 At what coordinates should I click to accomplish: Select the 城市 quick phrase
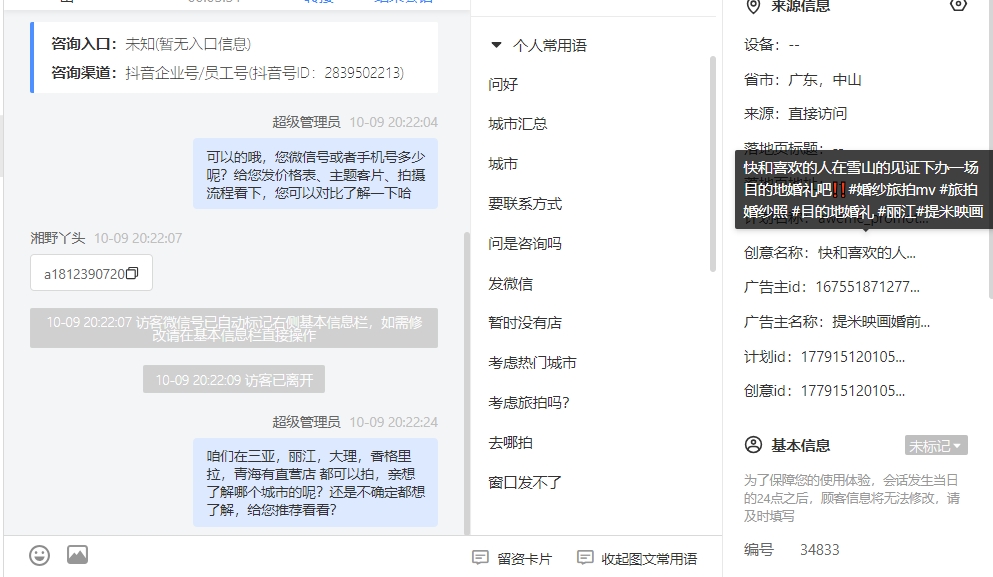coord(503,164)
